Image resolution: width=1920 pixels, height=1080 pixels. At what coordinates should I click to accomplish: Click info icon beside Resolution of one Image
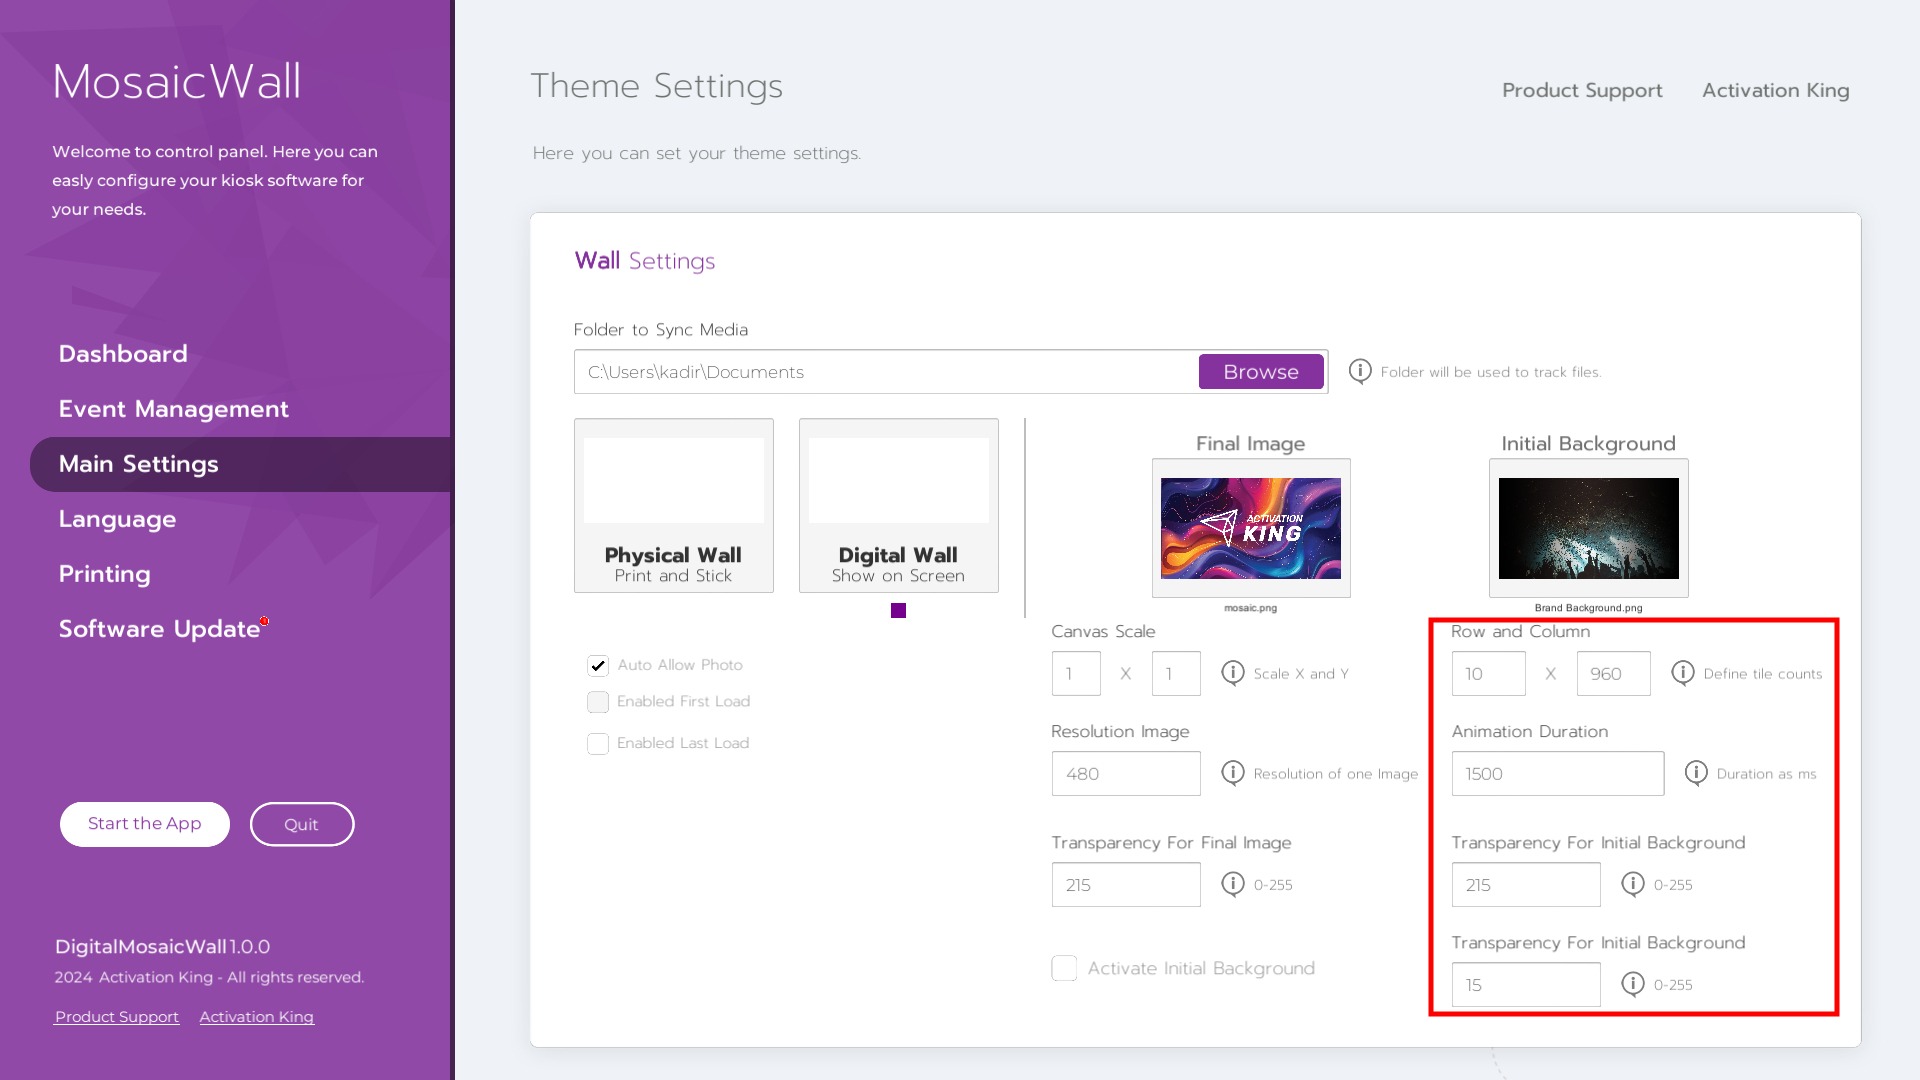(x=1233, y=773)
